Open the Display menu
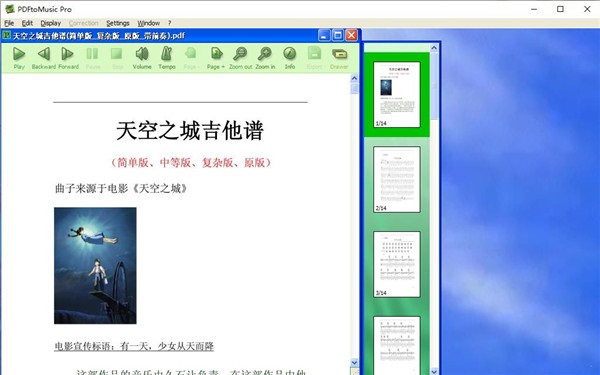Viewport: 600px width, 375px height. coord(51,23)
